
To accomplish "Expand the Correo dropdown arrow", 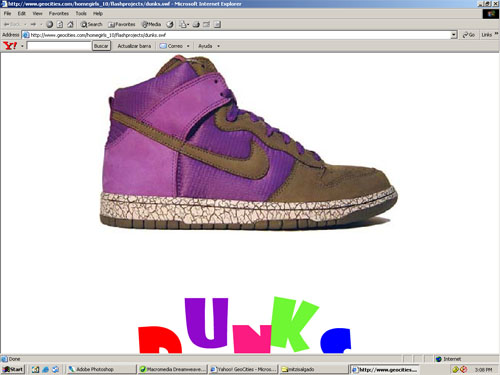I will (x=188, y=46).
